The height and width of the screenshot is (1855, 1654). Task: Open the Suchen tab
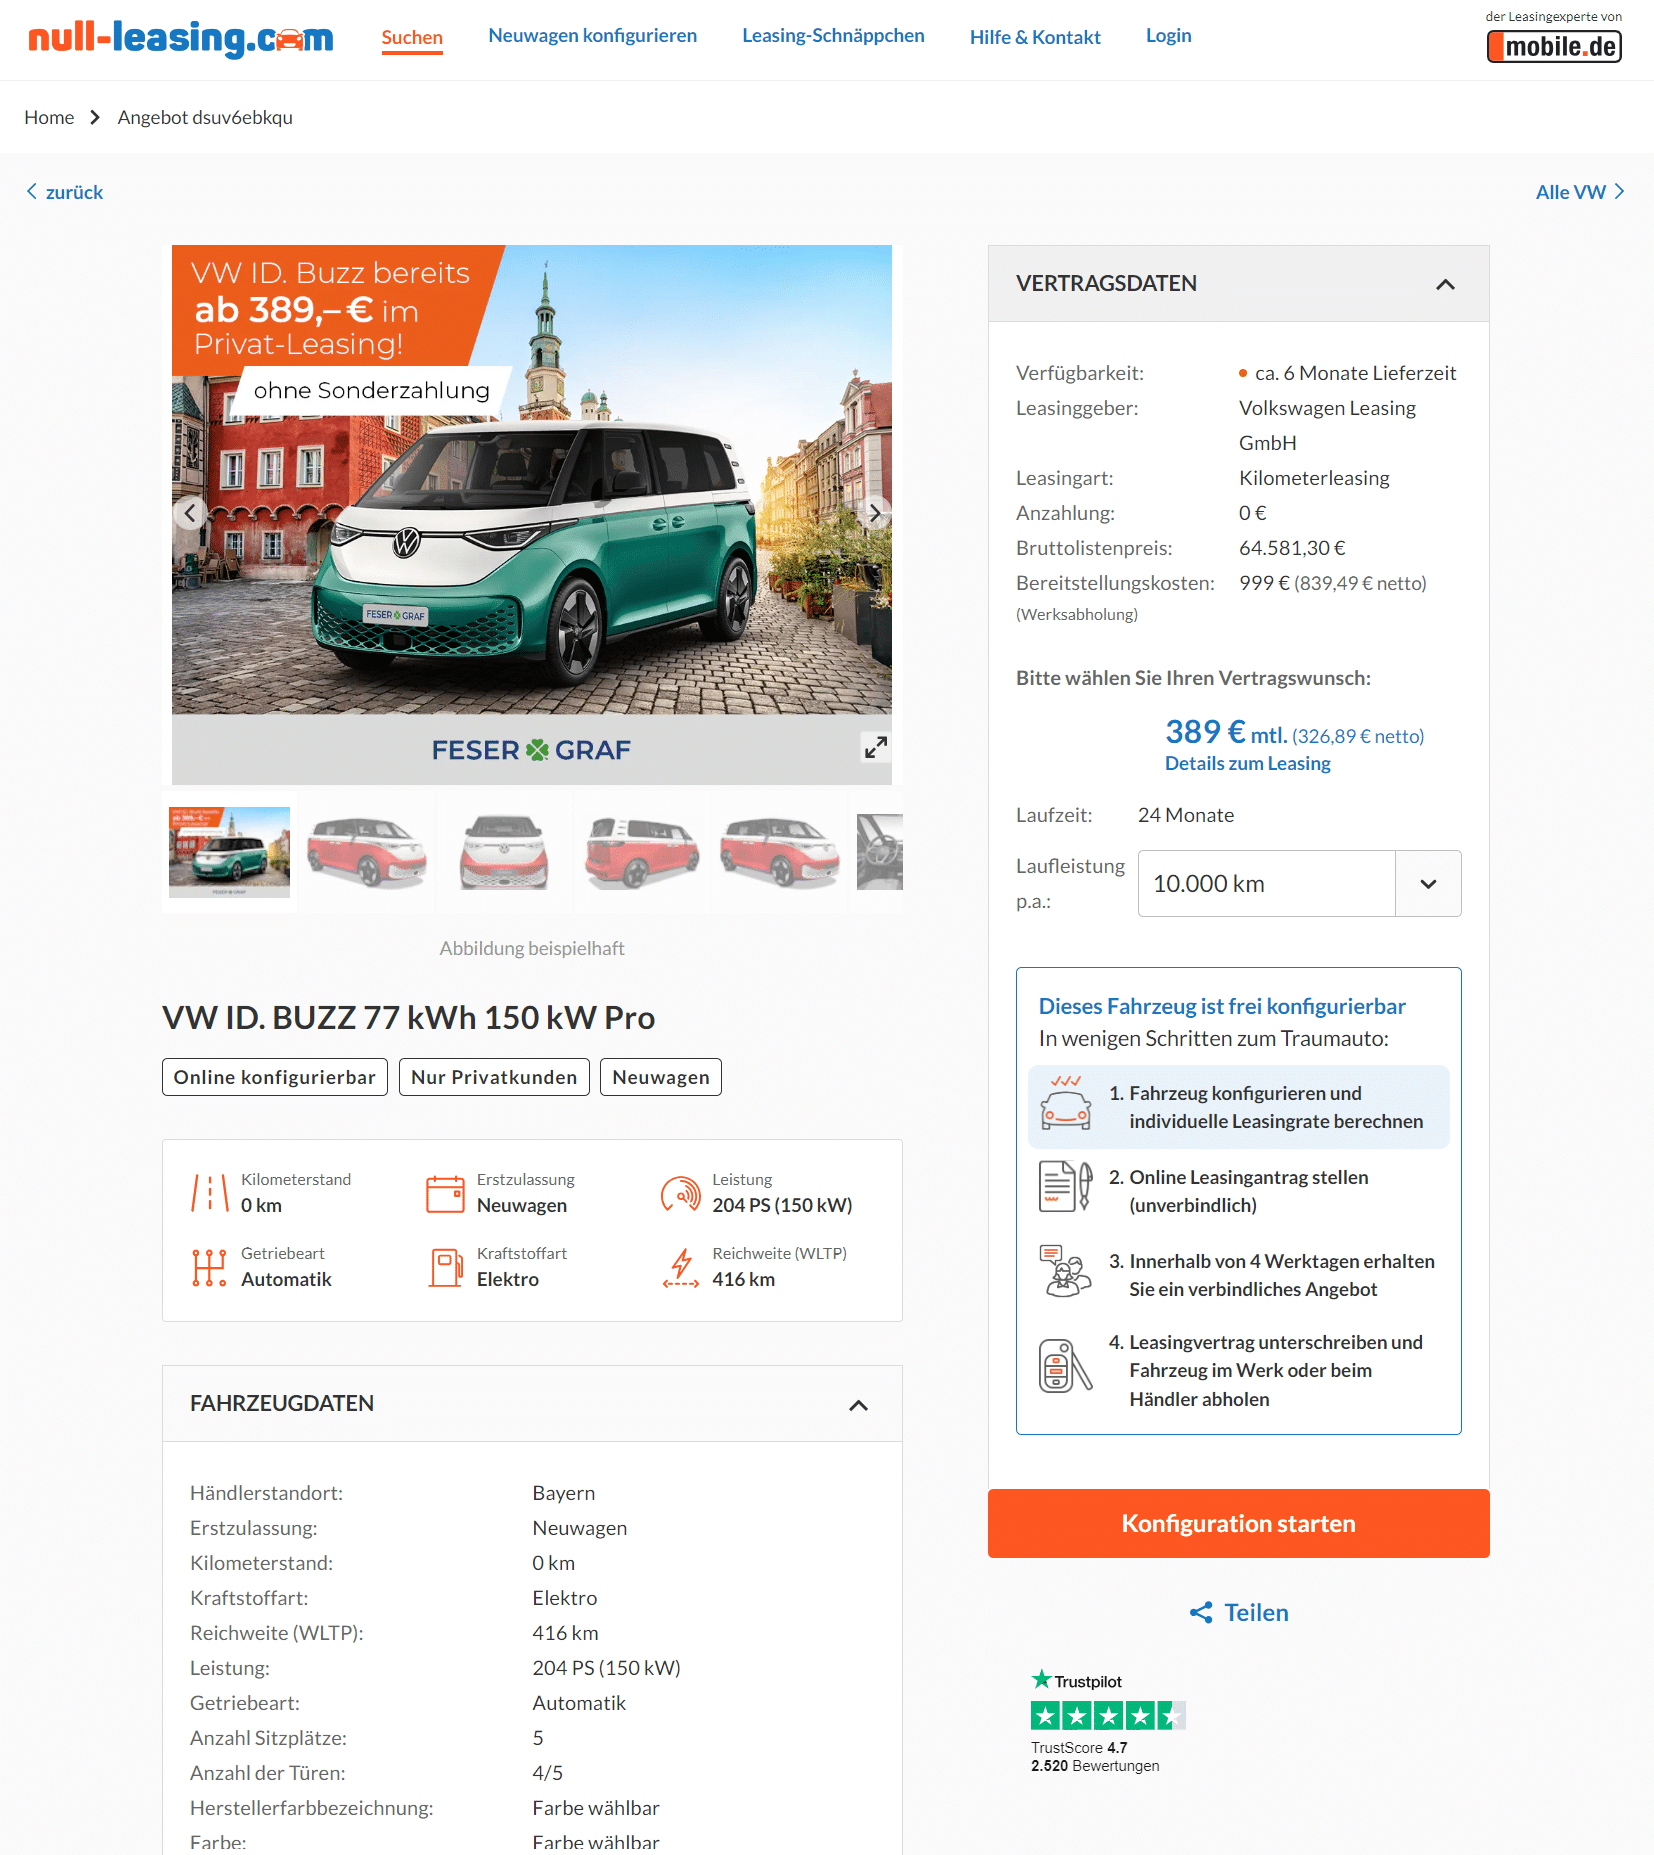click(x=412, y=38)
